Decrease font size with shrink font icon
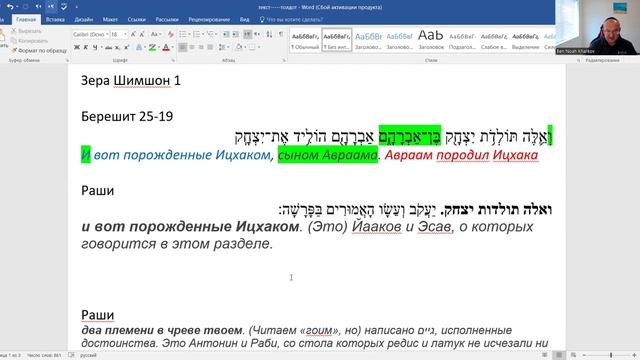This screenshot has width=640, height=360. (x=142, y=35)
